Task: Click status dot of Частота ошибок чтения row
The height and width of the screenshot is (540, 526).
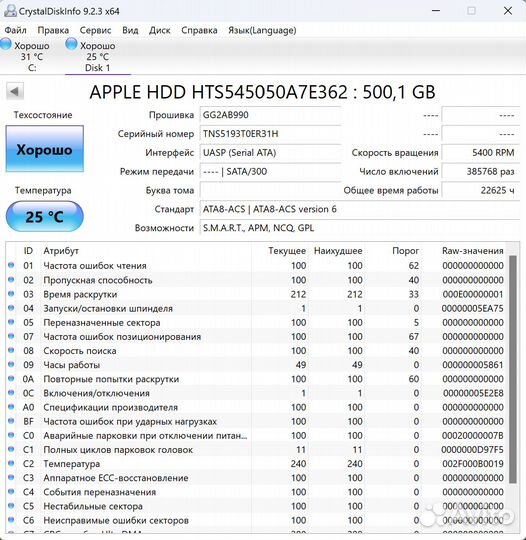Action: click(11, 265)
